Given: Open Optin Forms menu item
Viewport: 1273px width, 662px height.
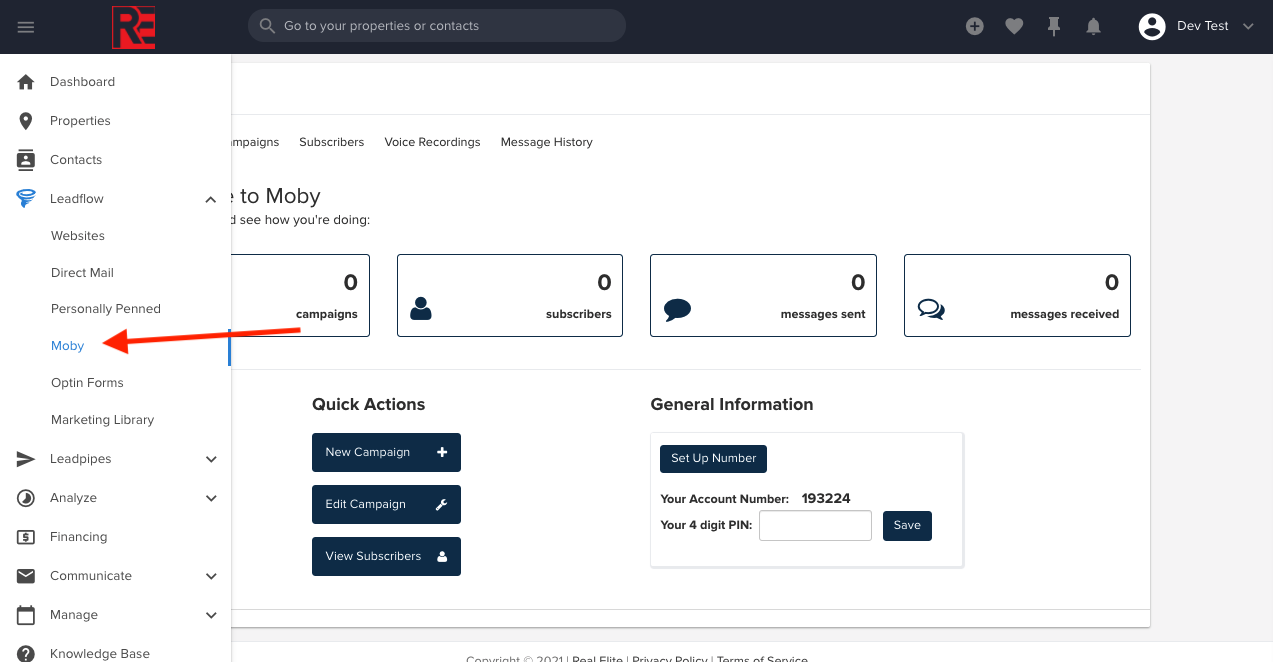Looking at the screenshot, I should point(87,383).
